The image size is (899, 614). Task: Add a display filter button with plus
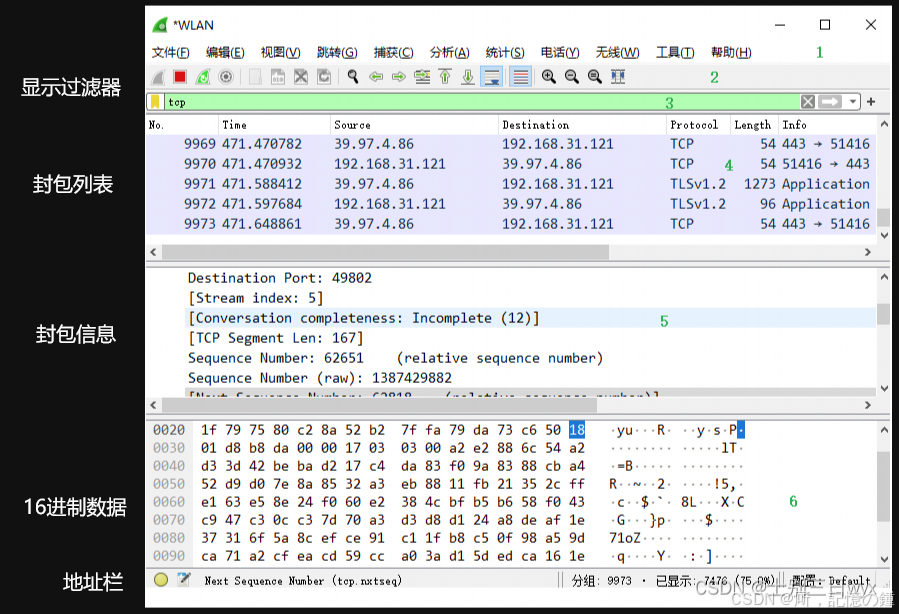[871, 102]
